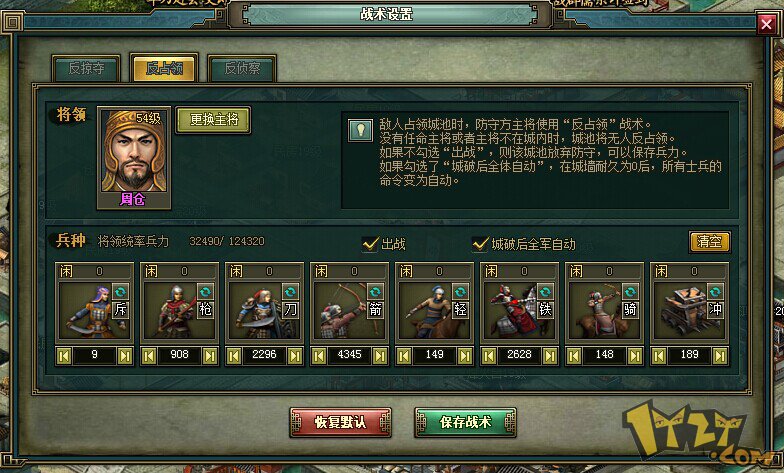Minimize the 轻 unit troop count
The image size is (784, 473).
[x=404, y=356]
